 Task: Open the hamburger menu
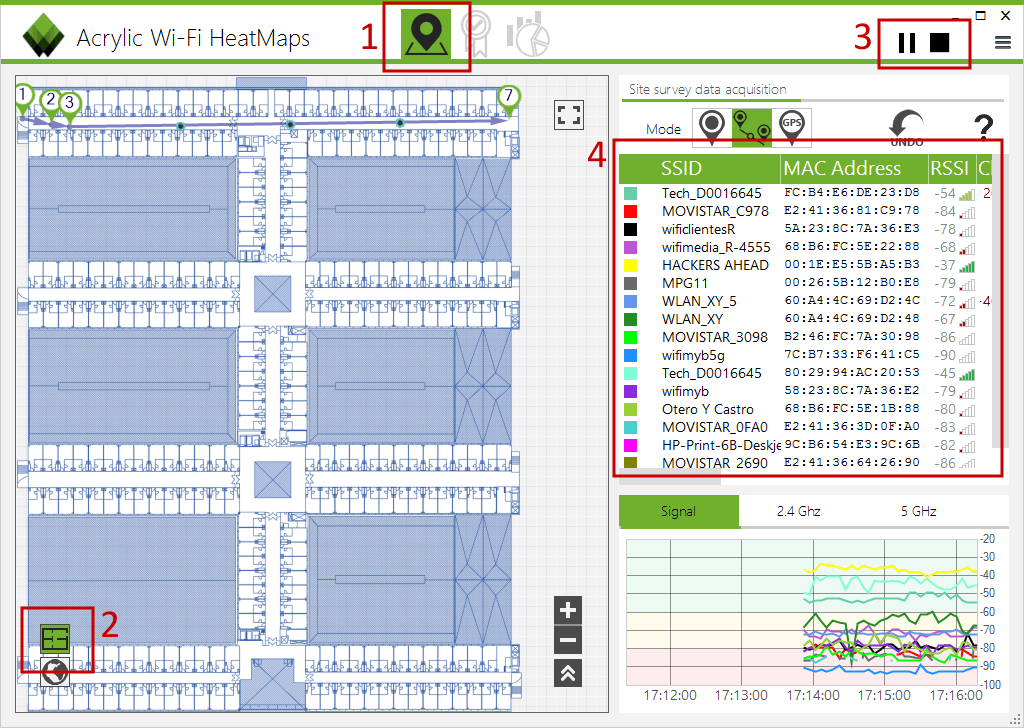(1003, 42)
